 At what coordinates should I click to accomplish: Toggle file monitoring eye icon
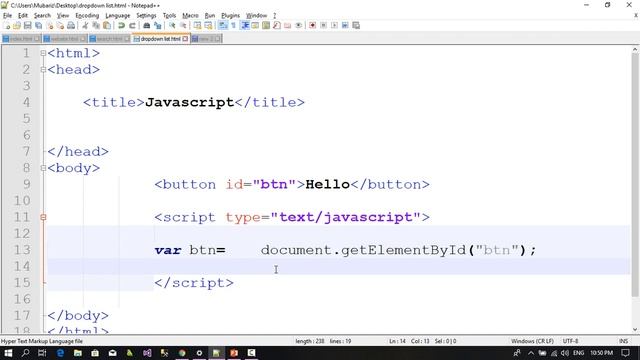pos(299,26)
